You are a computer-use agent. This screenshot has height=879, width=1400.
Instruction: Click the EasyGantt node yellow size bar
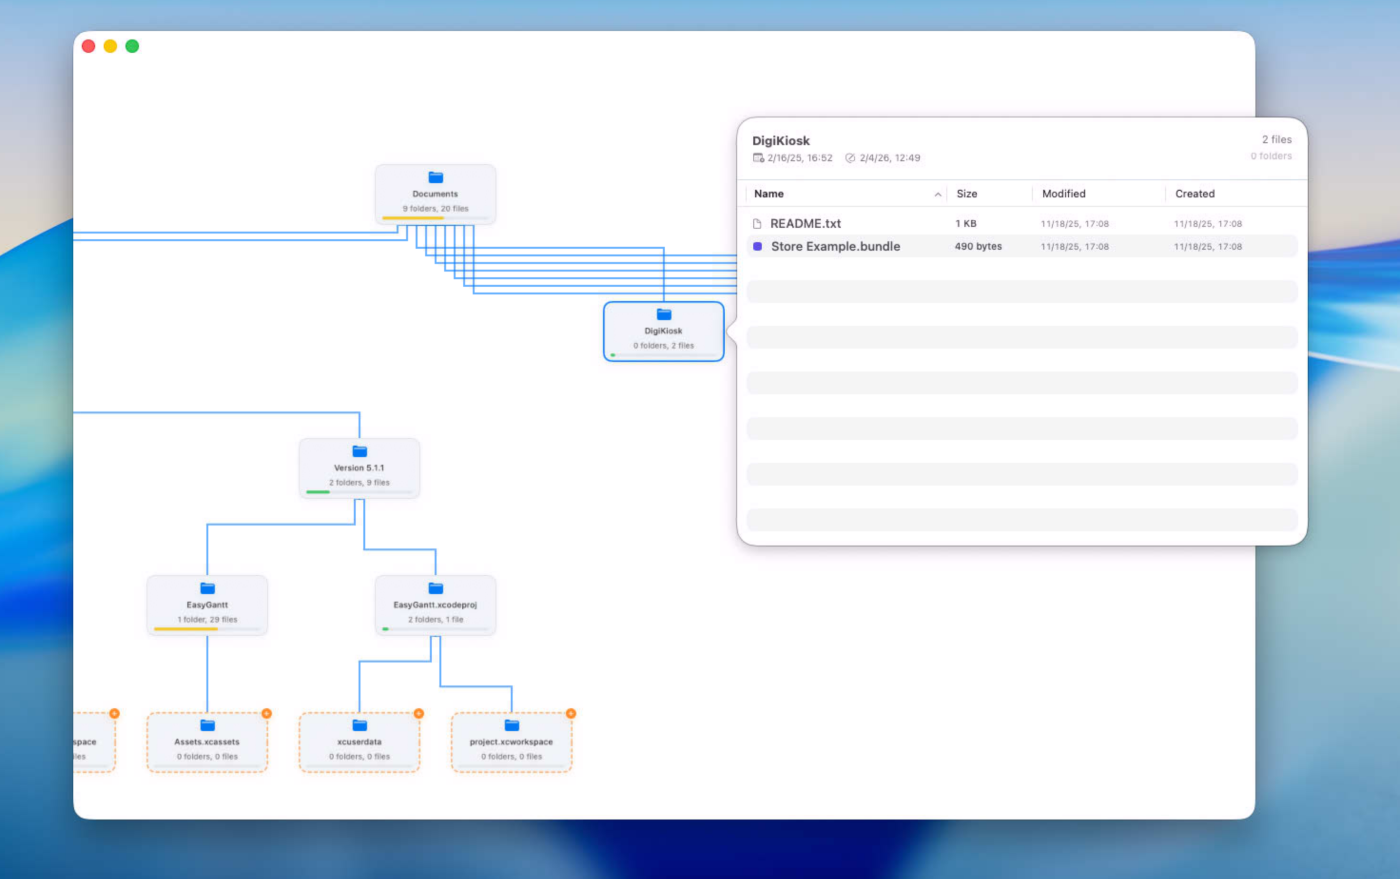(x=186, y=629)
